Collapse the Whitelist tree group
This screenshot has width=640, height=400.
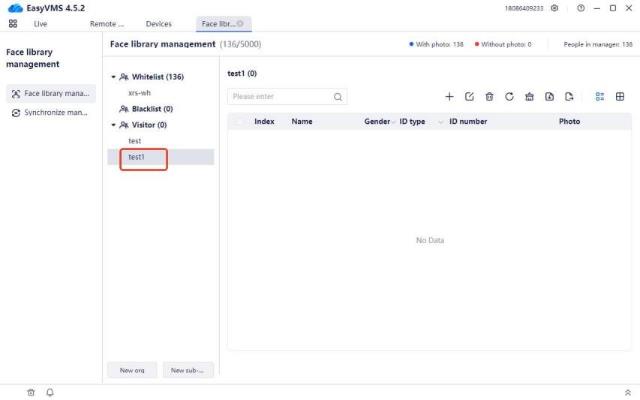[113, 77]
